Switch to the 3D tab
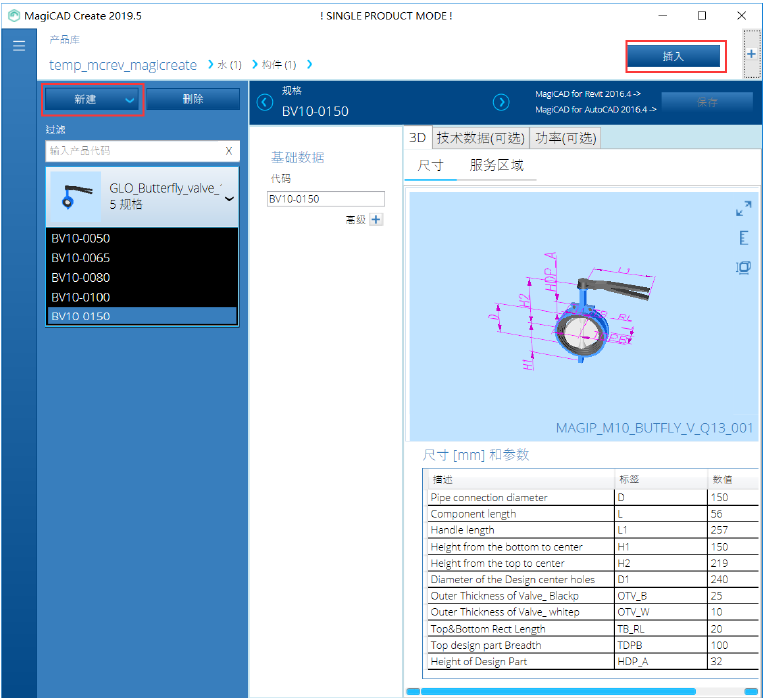Screen dimensions: 763x698 [x=418, y=138]
